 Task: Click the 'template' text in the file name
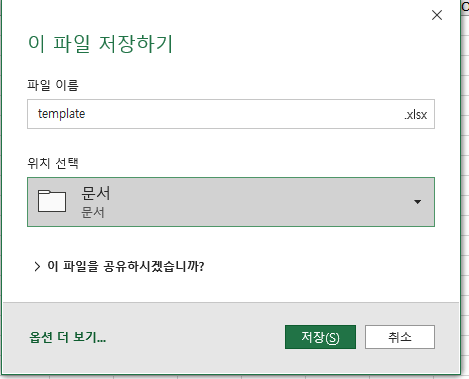(x=61, y=114)
